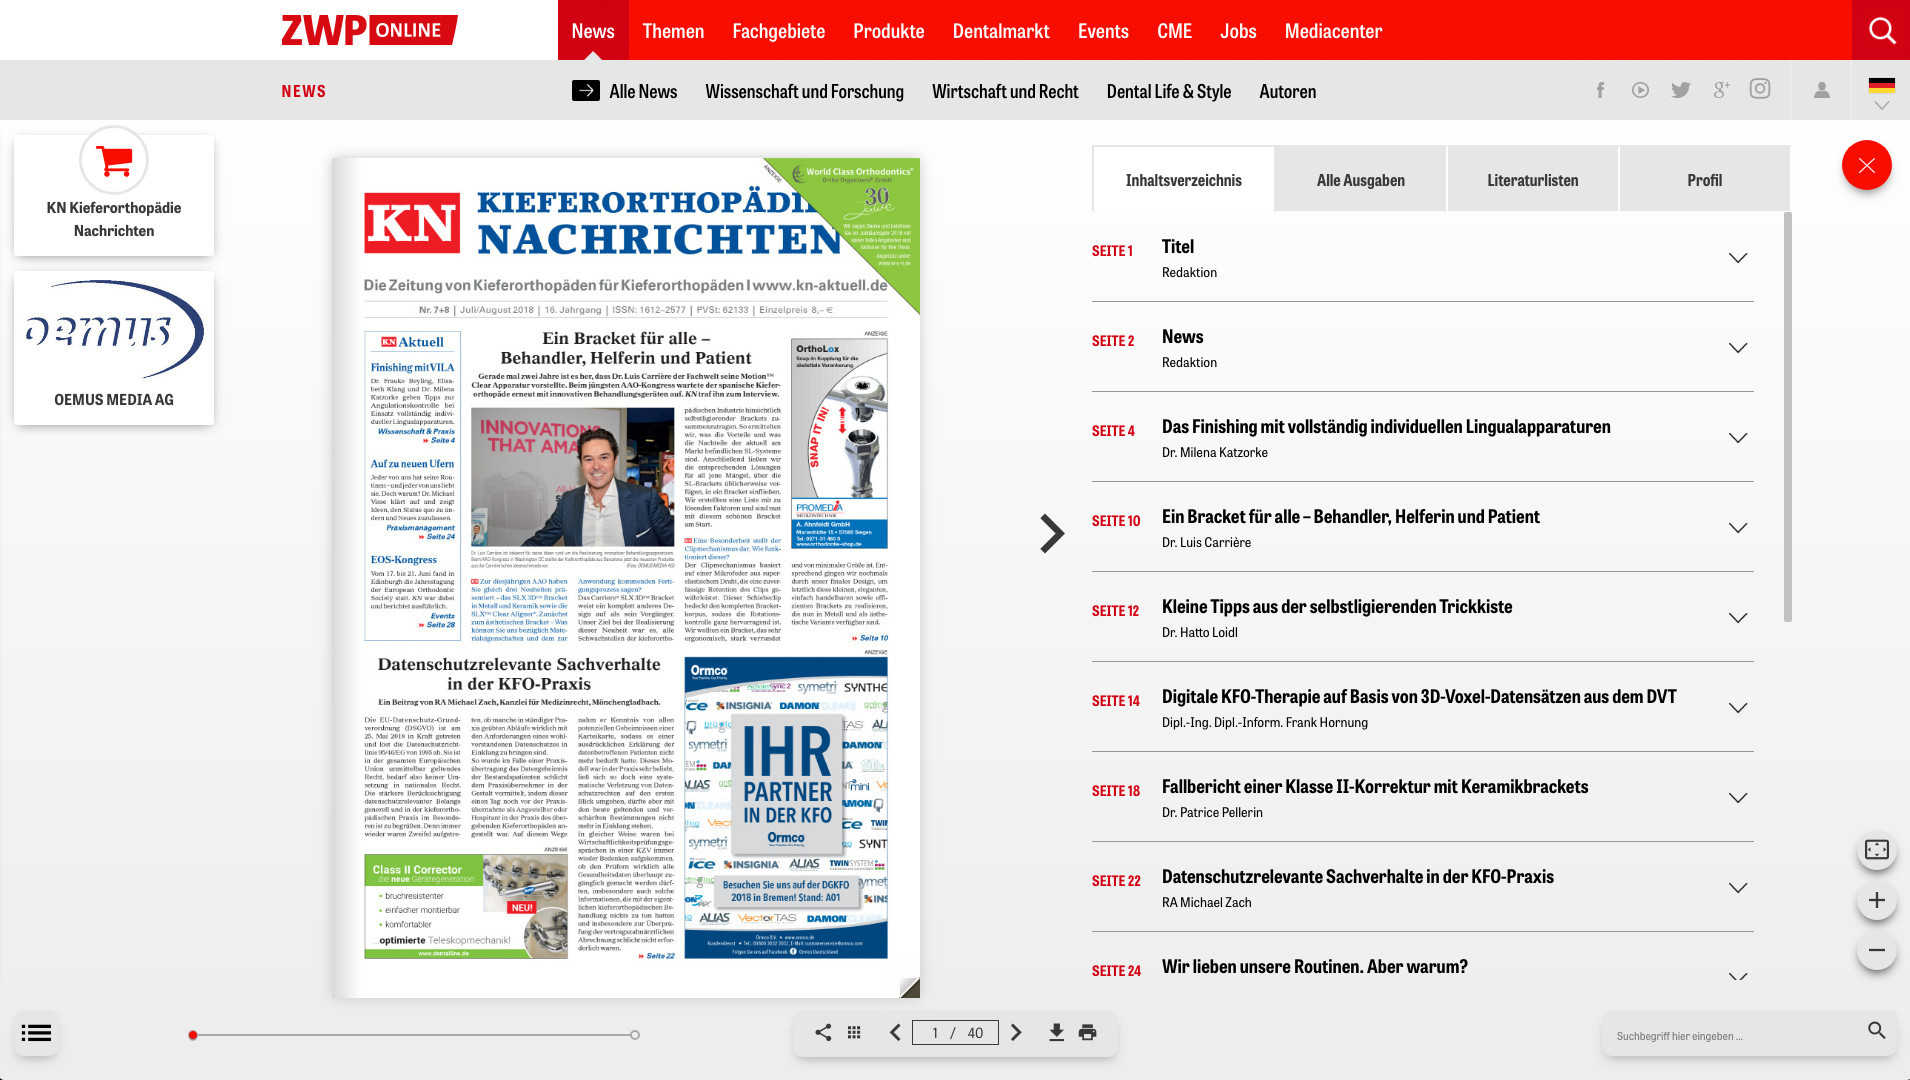Click the ZWP Online logo
Screen dimensions: 1910x1080
pos(369,30)
